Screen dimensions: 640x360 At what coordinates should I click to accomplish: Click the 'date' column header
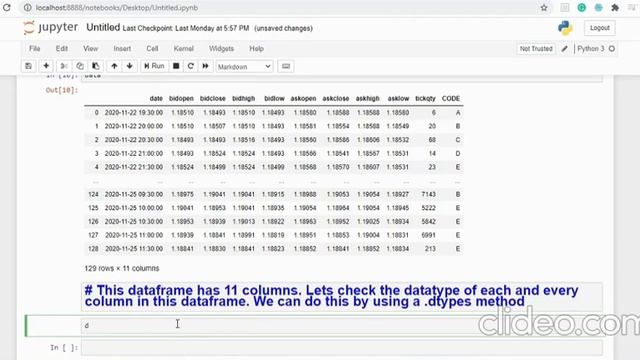[156, 98]
